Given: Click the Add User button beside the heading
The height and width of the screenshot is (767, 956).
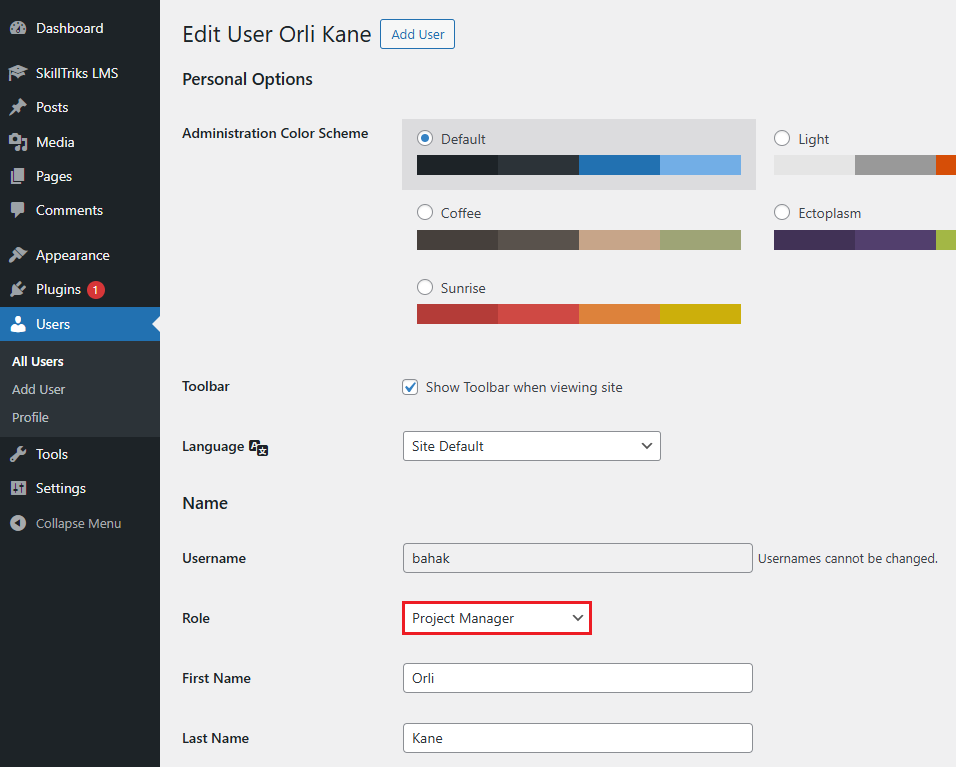Looking at the screenshot, I should click(x=418, y=34).
